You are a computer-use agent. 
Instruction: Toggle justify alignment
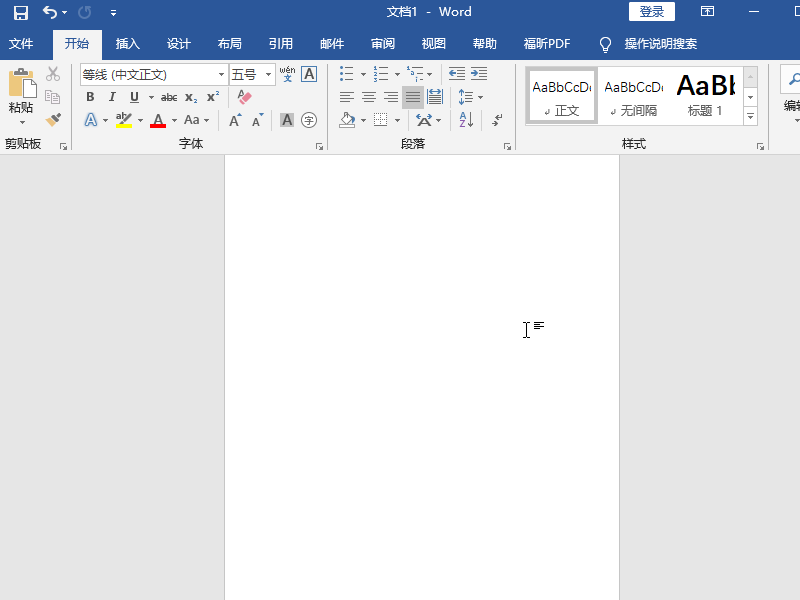[413, 97]
